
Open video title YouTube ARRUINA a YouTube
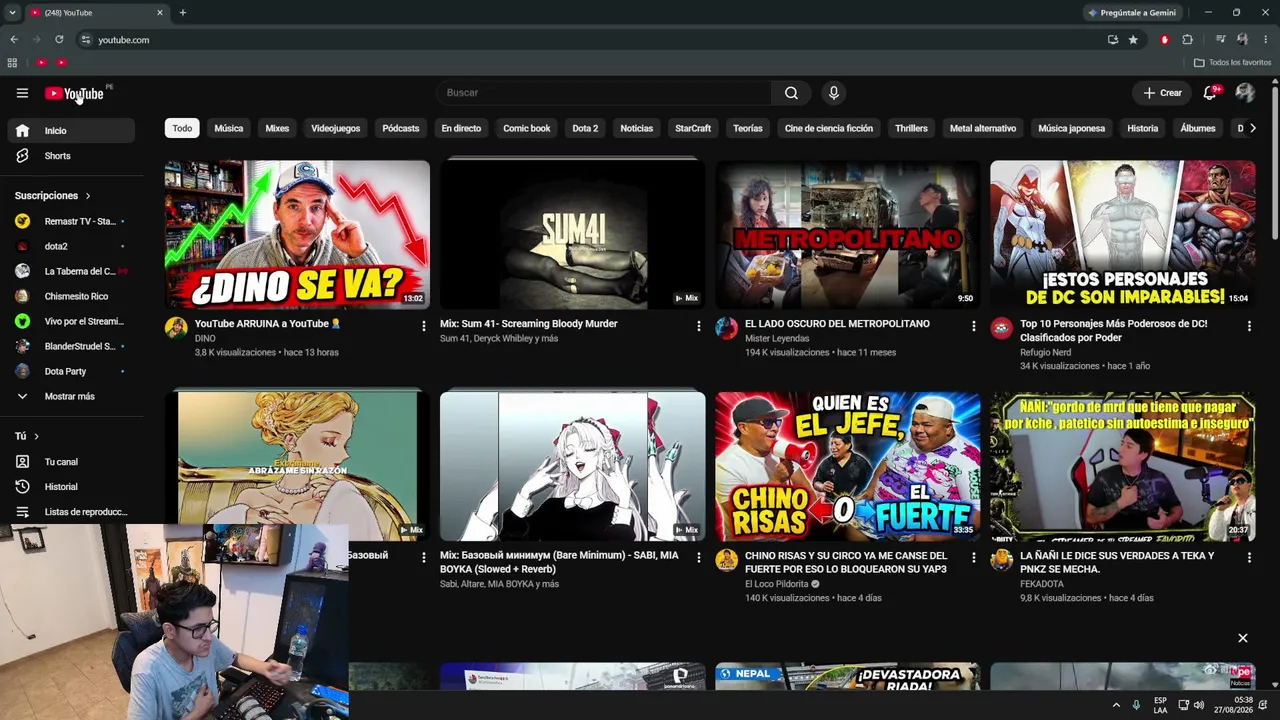268,324
